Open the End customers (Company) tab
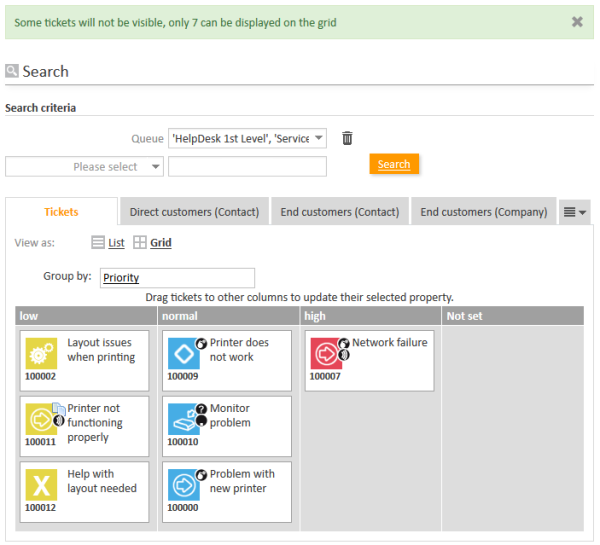Screen dimensions: 600x545 pos(483,212)
